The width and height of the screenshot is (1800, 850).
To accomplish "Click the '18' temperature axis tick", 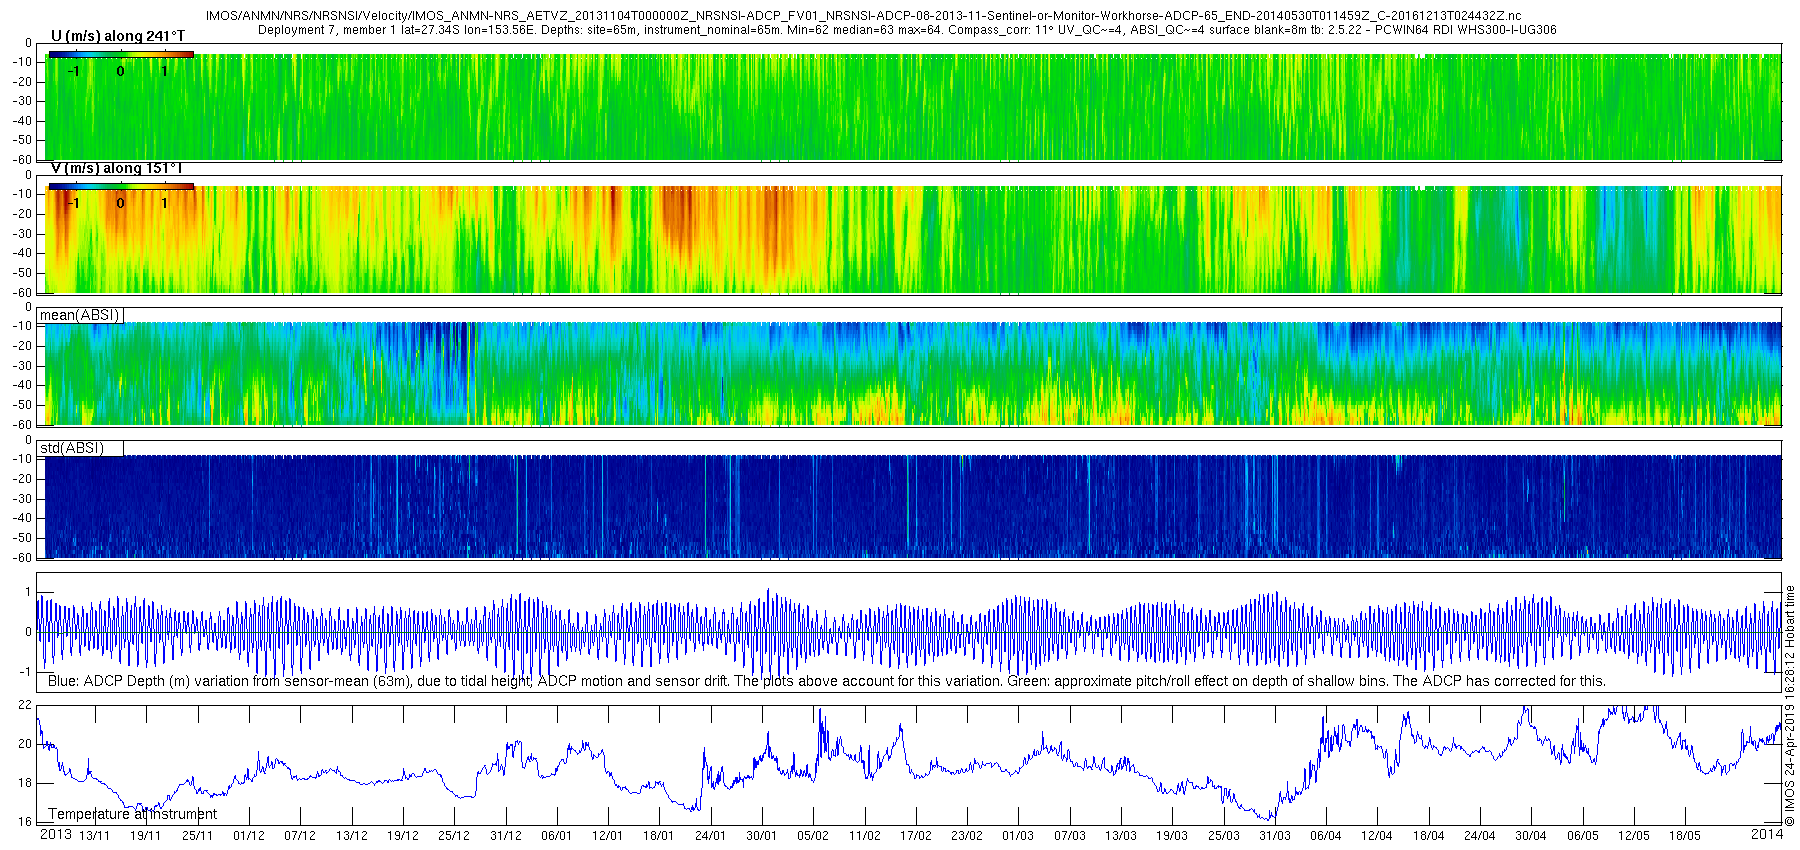I will pos(25,783).
